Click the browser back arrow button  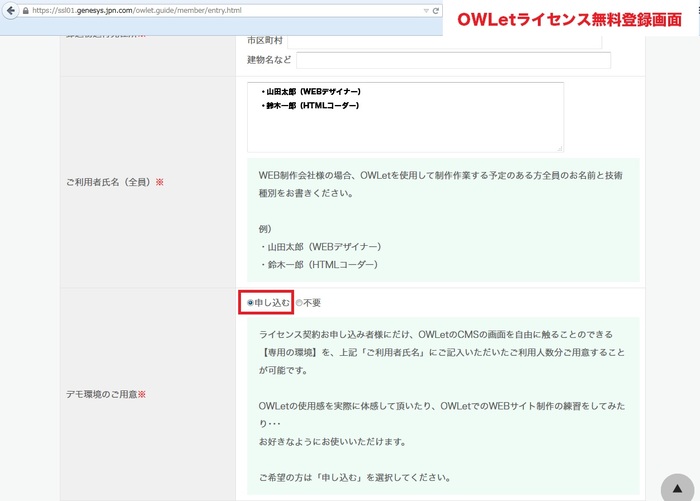(11, 11)
